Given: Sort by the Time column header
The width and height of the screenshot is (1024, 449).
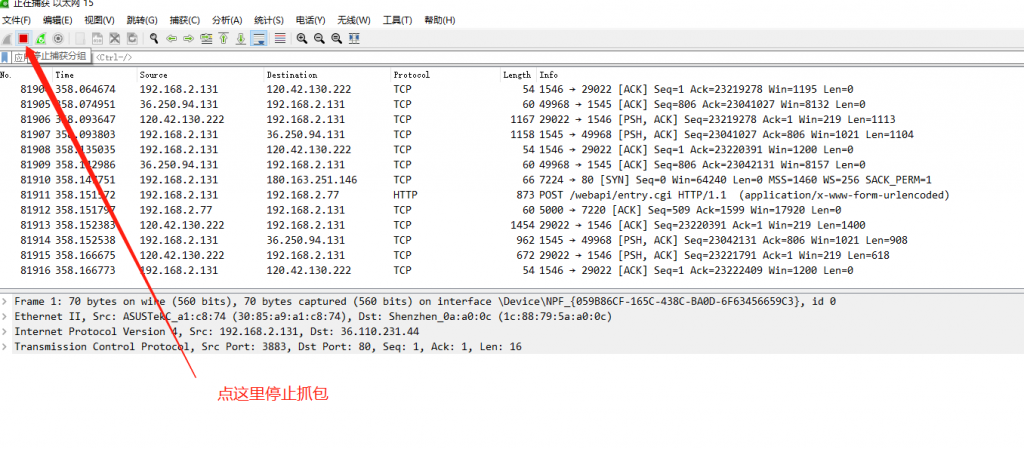Looking at the screenshot, I should [95, 75].
